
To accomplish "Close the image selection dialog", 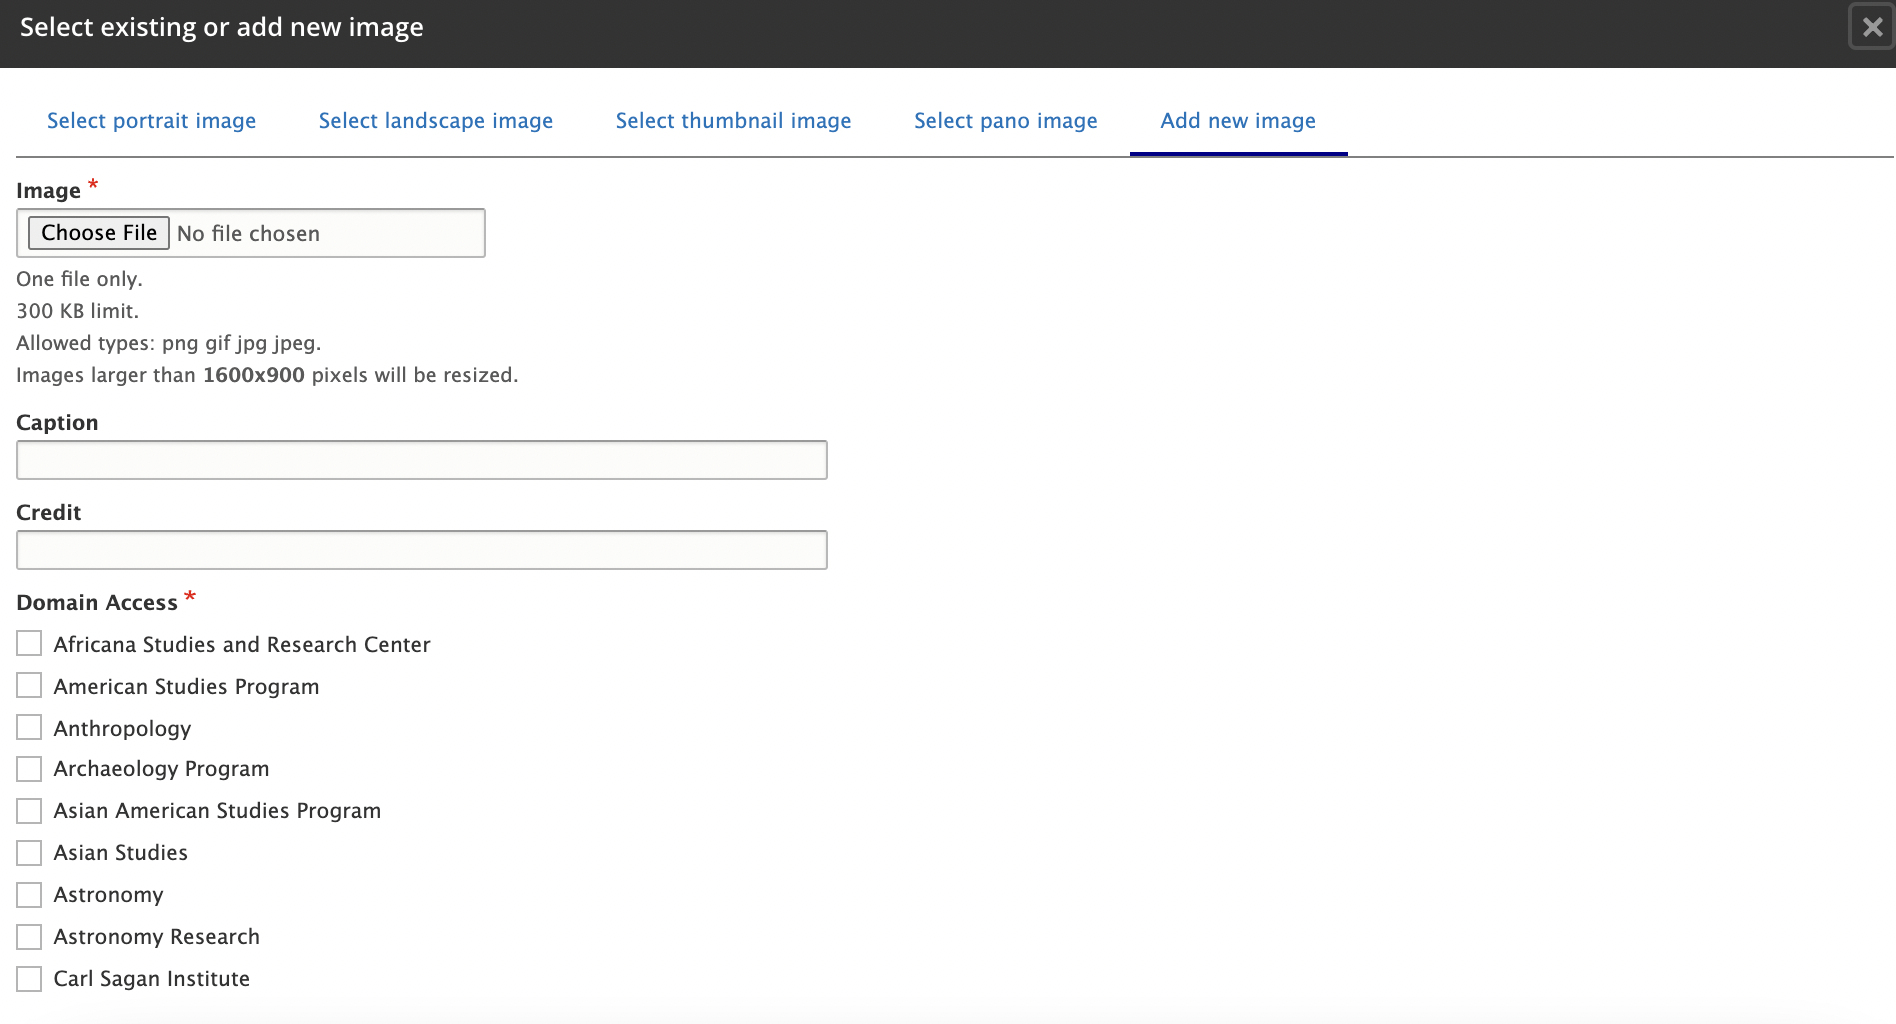I will 1872,27.
